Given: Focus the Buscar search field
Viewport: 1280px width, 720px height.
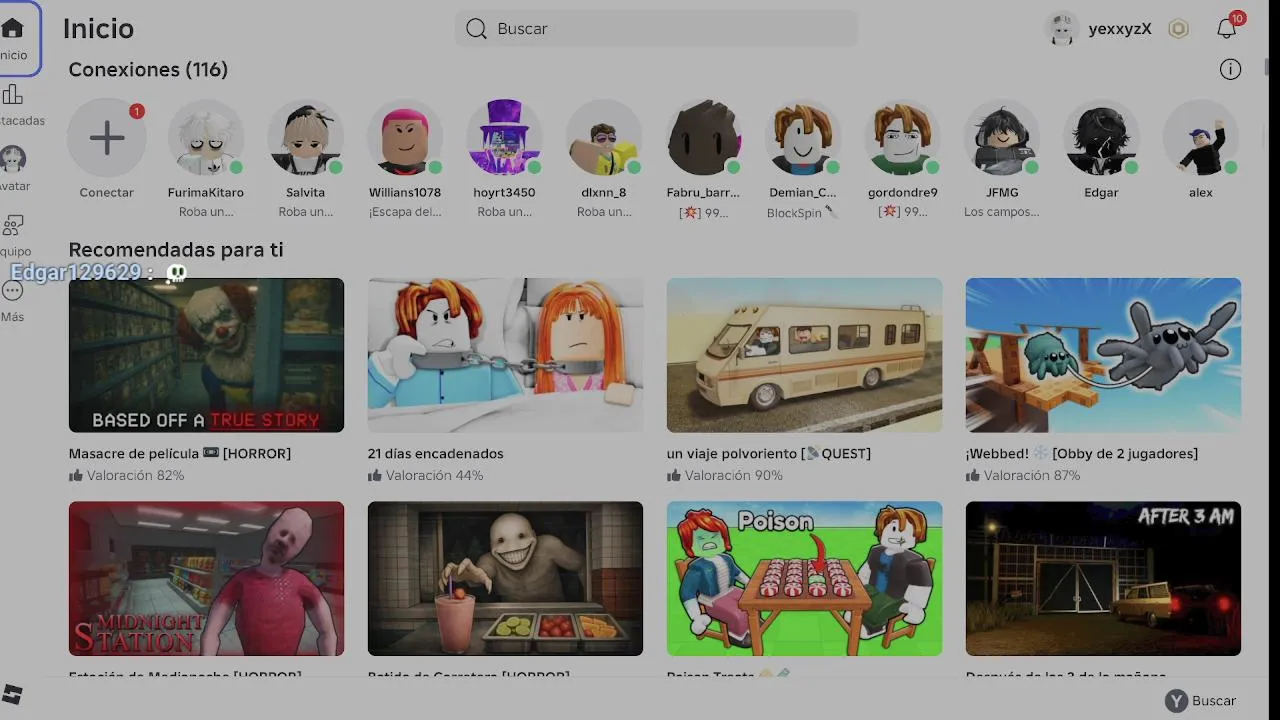Looking at the screenshot, I should (x=656, y=29).
